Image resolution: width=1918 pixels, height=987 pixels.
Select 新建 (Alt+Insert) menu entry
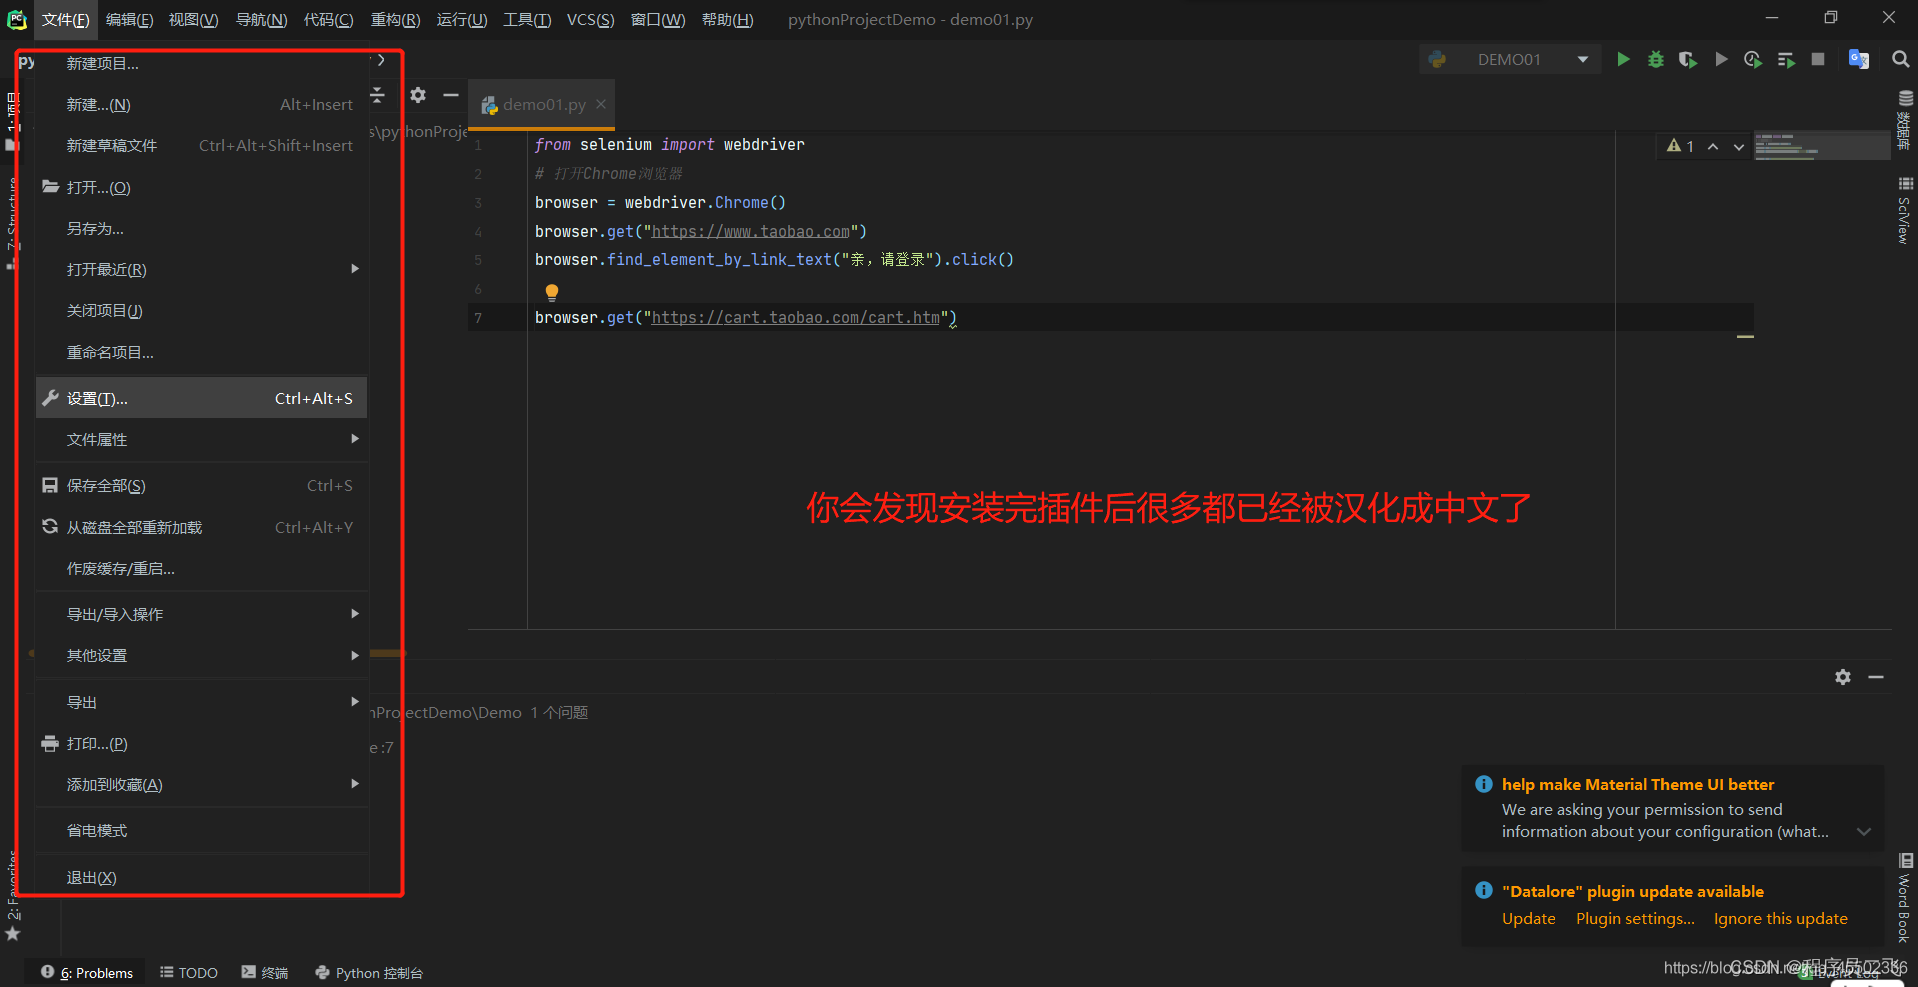point(202,104)
